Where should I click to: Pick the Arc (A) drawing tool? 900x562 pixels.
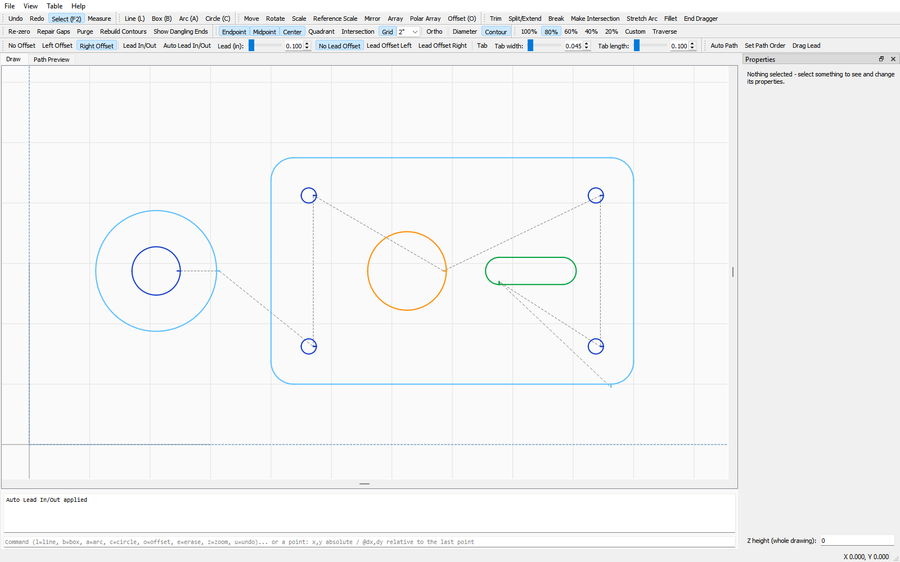[x=188, y=18]
